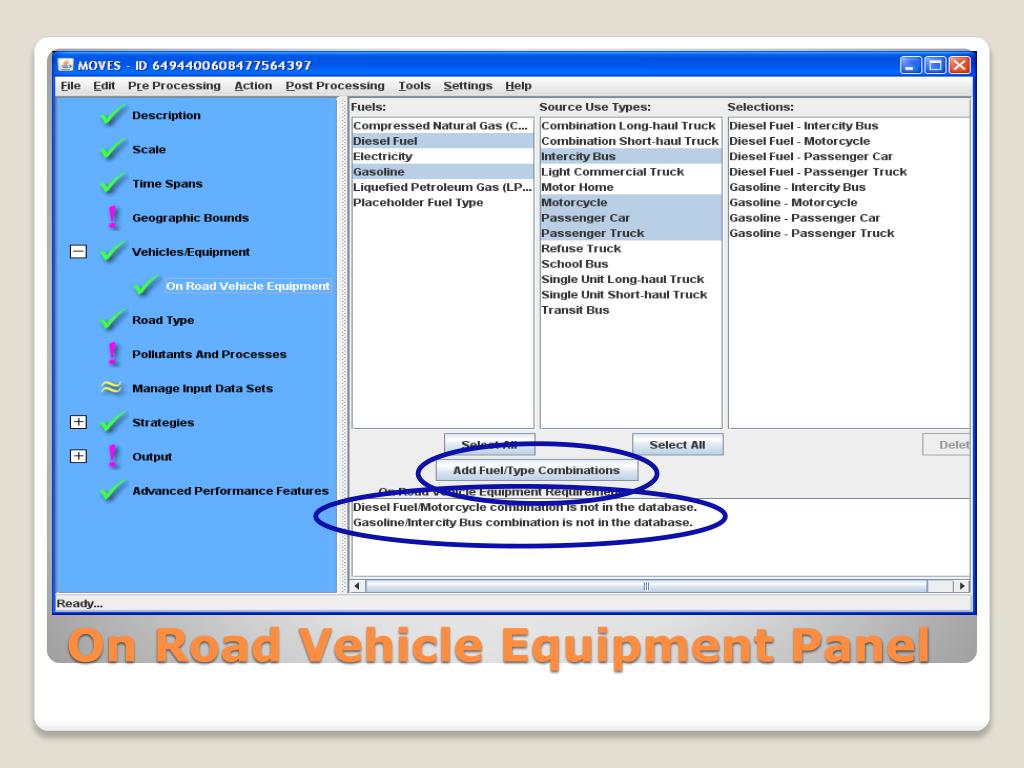This screenshot has width=1024, height=768.
Task: Select Combination Short-haul Truck source type
Action: (631, 141)
